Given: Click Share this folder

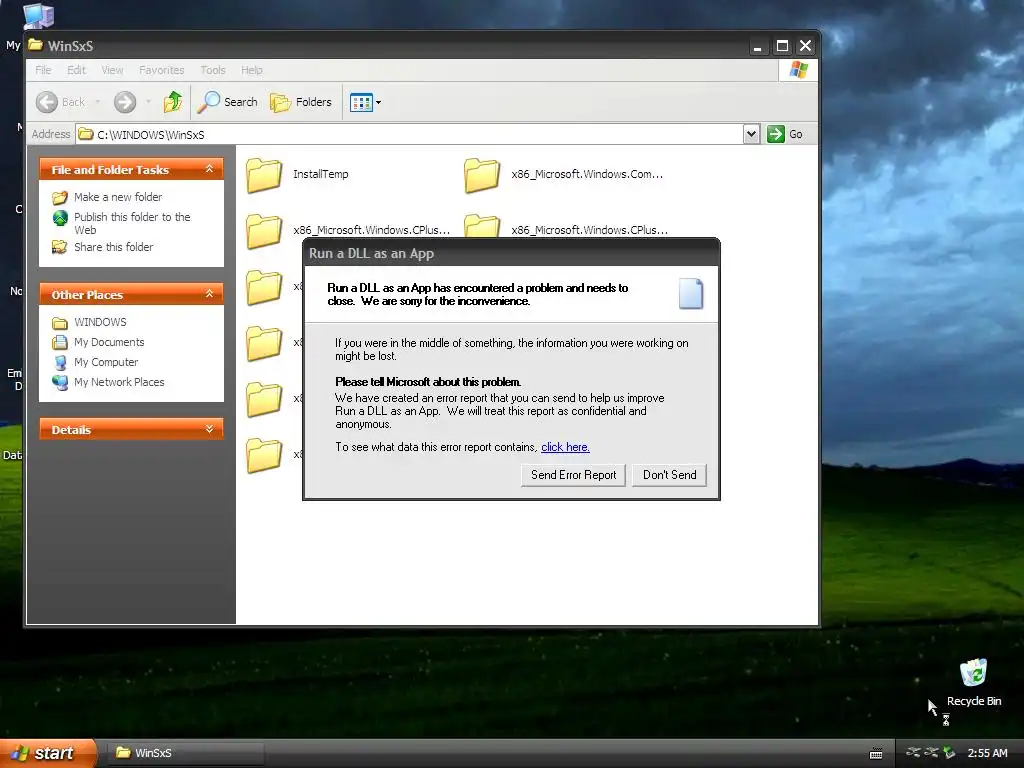Looking at the screenshot, I should (114, 247).
